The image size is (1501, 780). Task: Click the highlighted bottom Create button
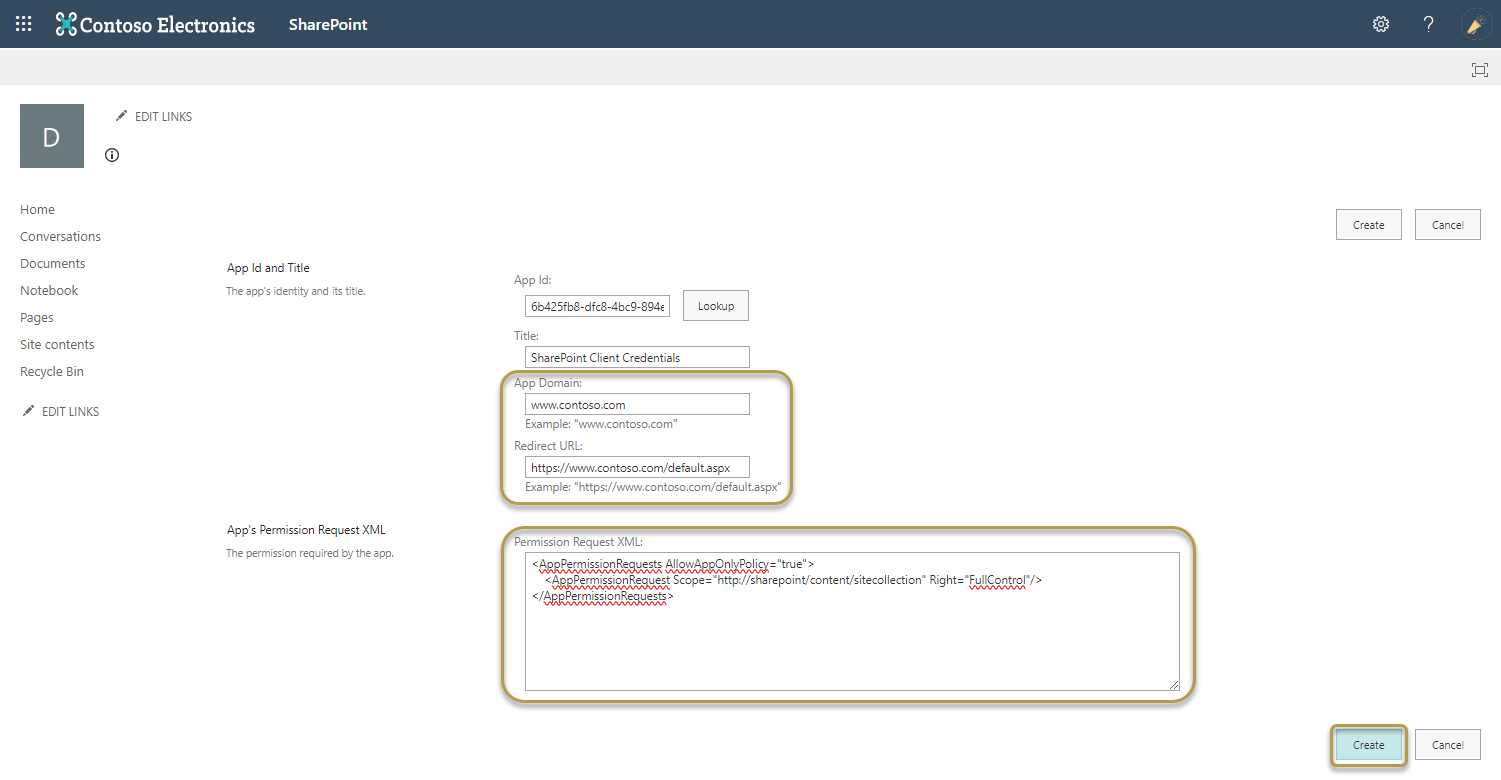tap(1368, 745)
